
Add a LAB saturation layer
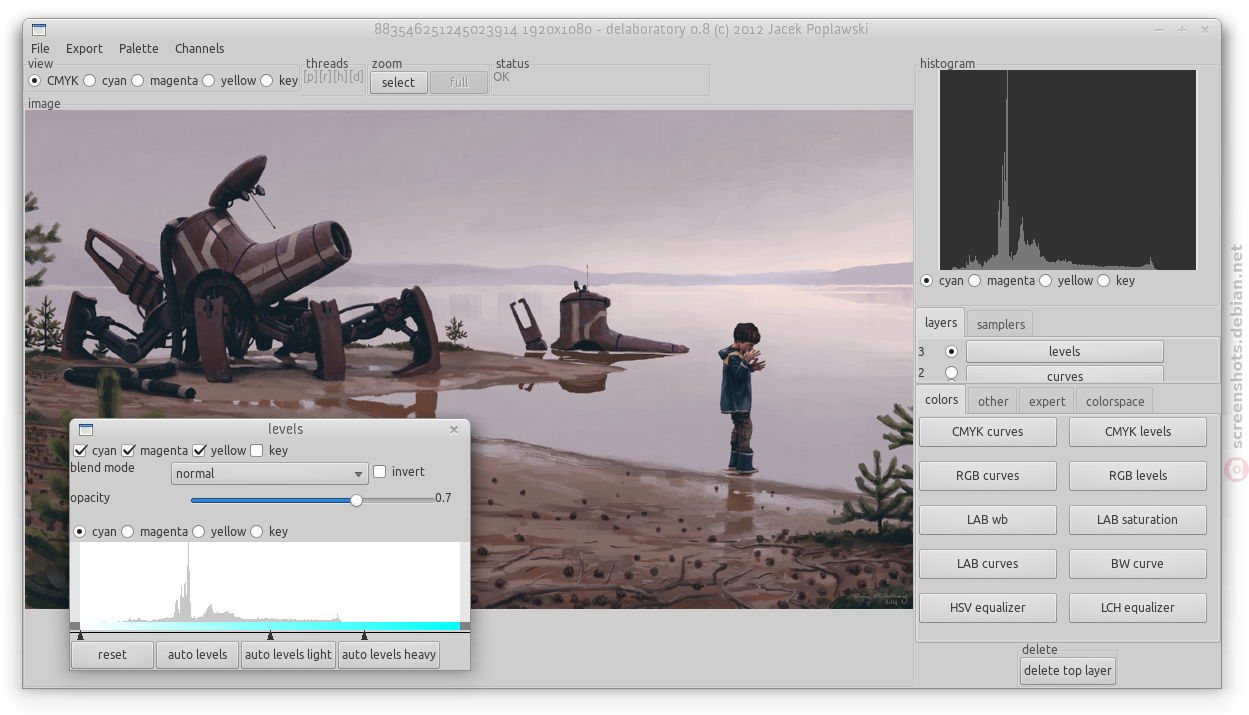(x=1138, y=520)
